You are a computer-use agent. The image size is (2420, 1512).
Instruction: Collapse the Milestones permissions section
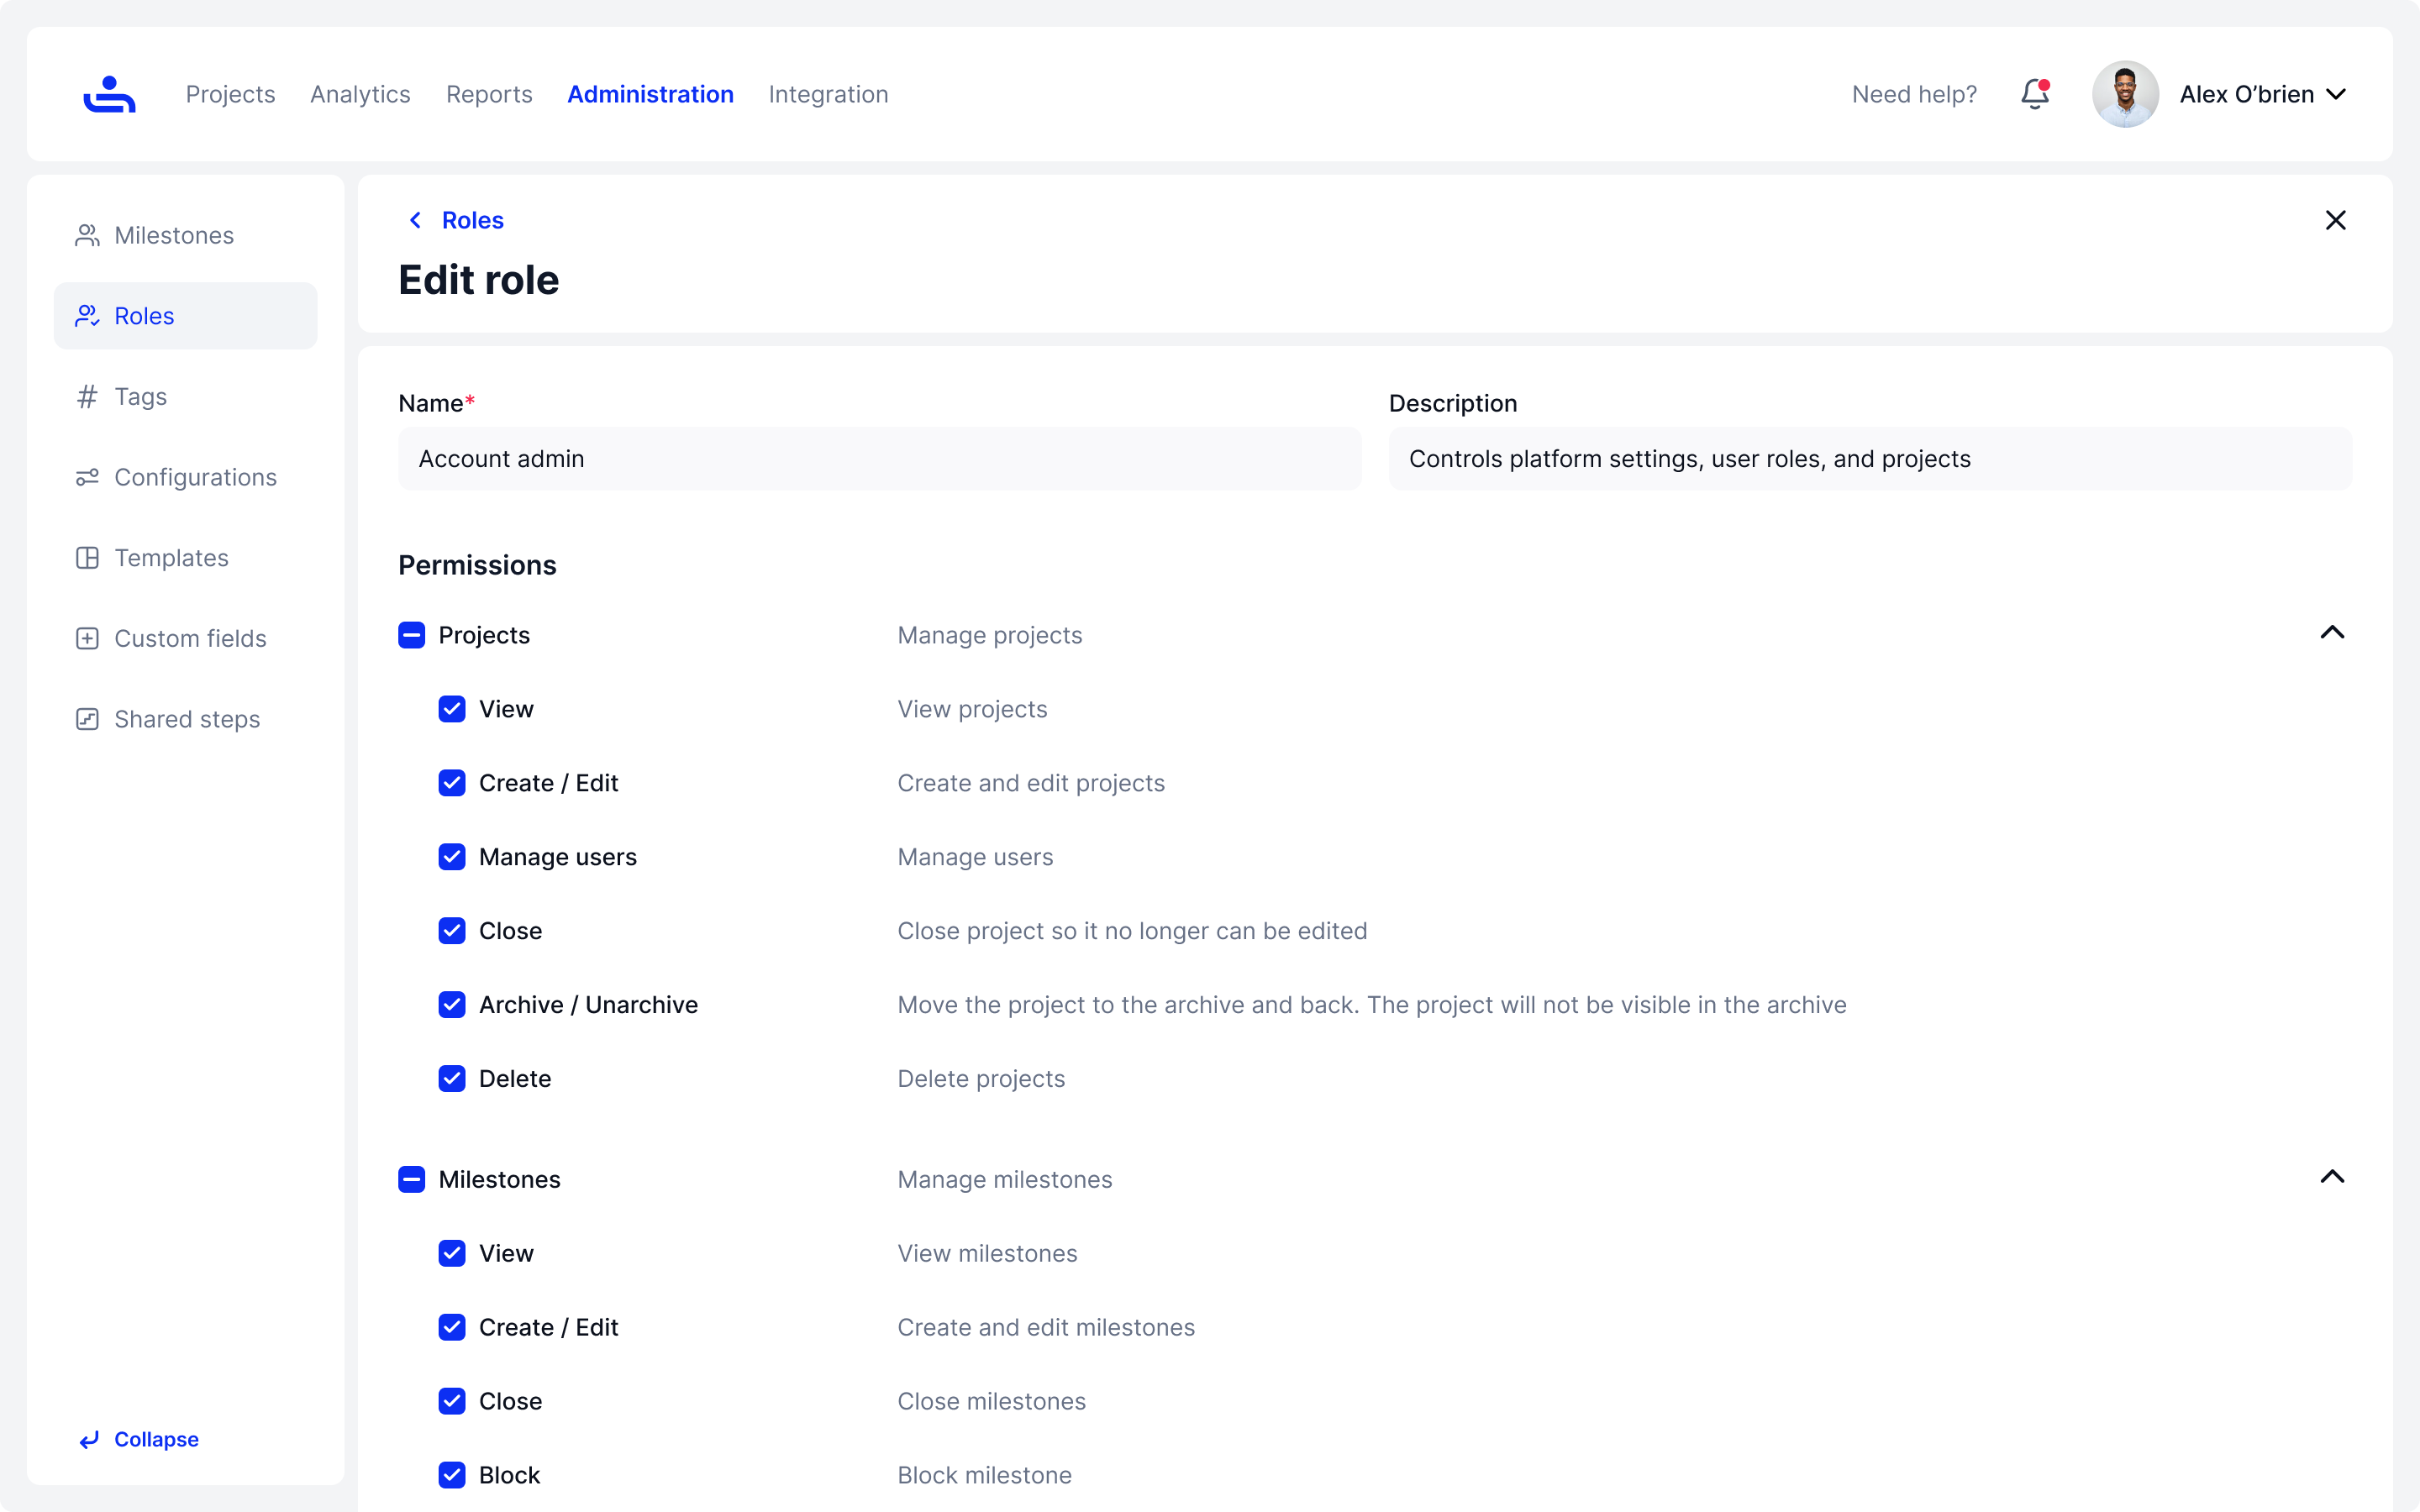(2331, 1177)
